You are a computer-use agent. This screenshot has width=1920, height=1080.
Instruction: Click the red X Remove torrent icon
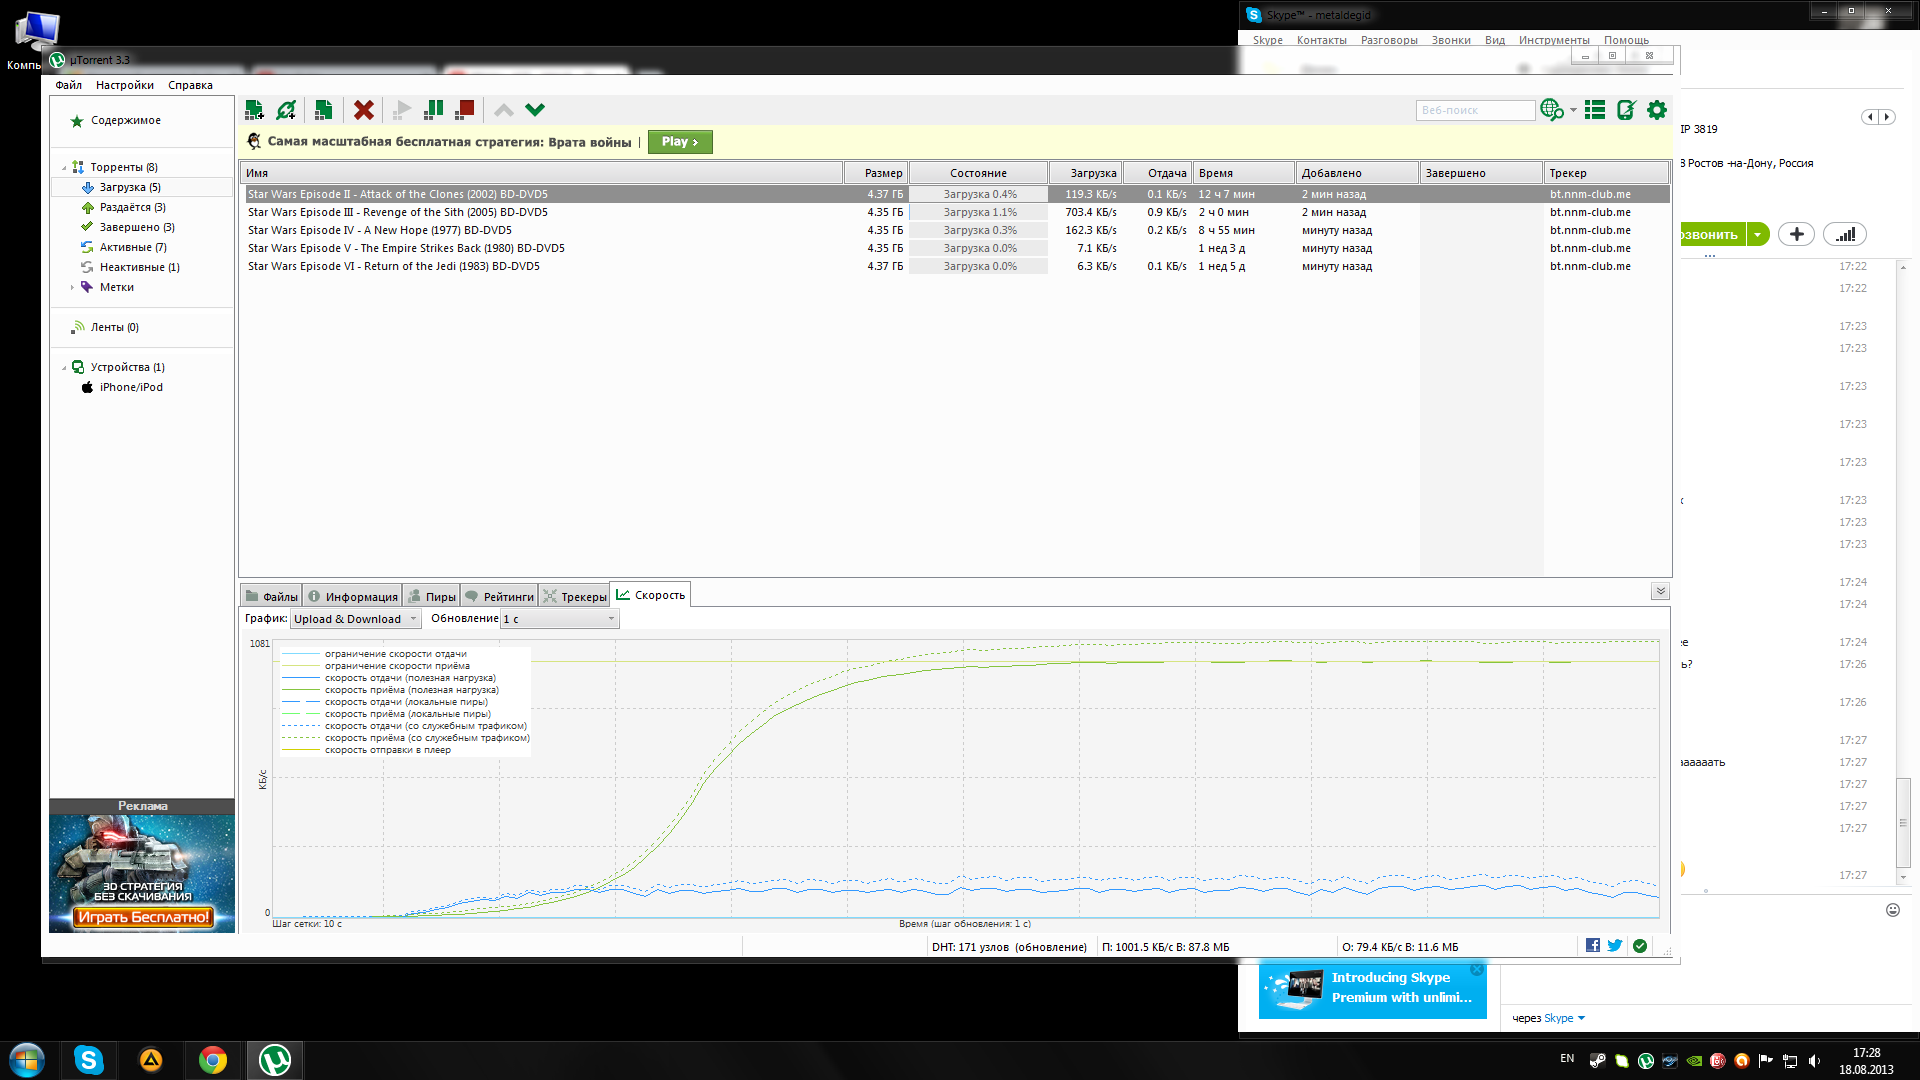coord(364,110)
